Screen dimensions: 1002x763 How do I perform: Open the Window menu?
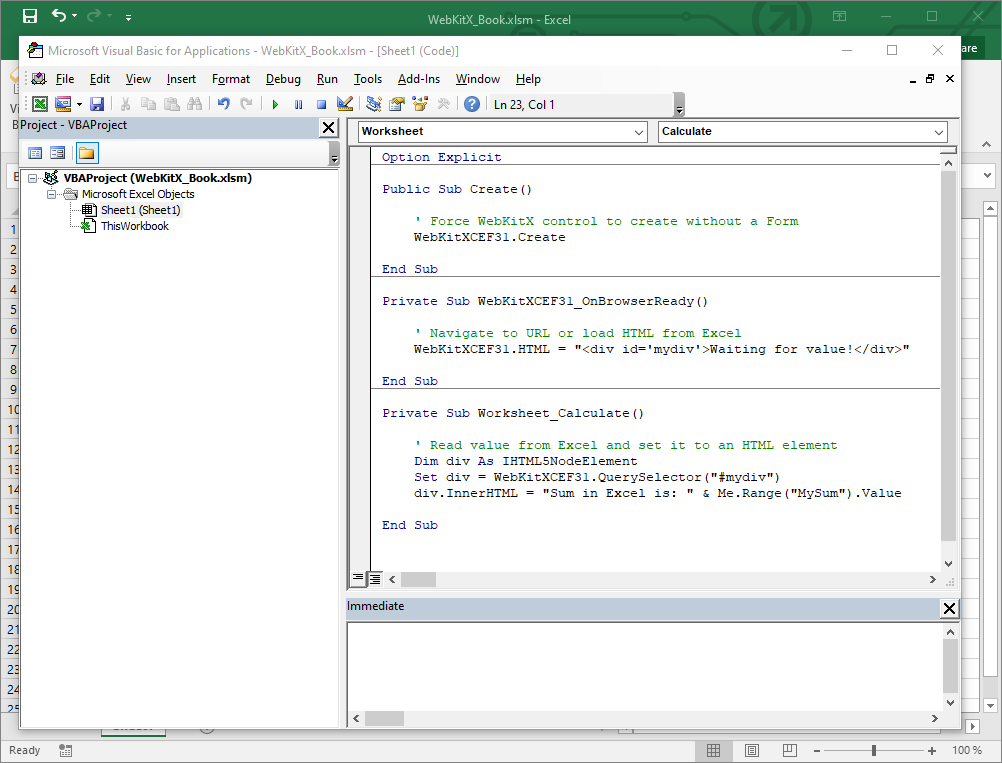pyautogui.click(x=477, y=79)
